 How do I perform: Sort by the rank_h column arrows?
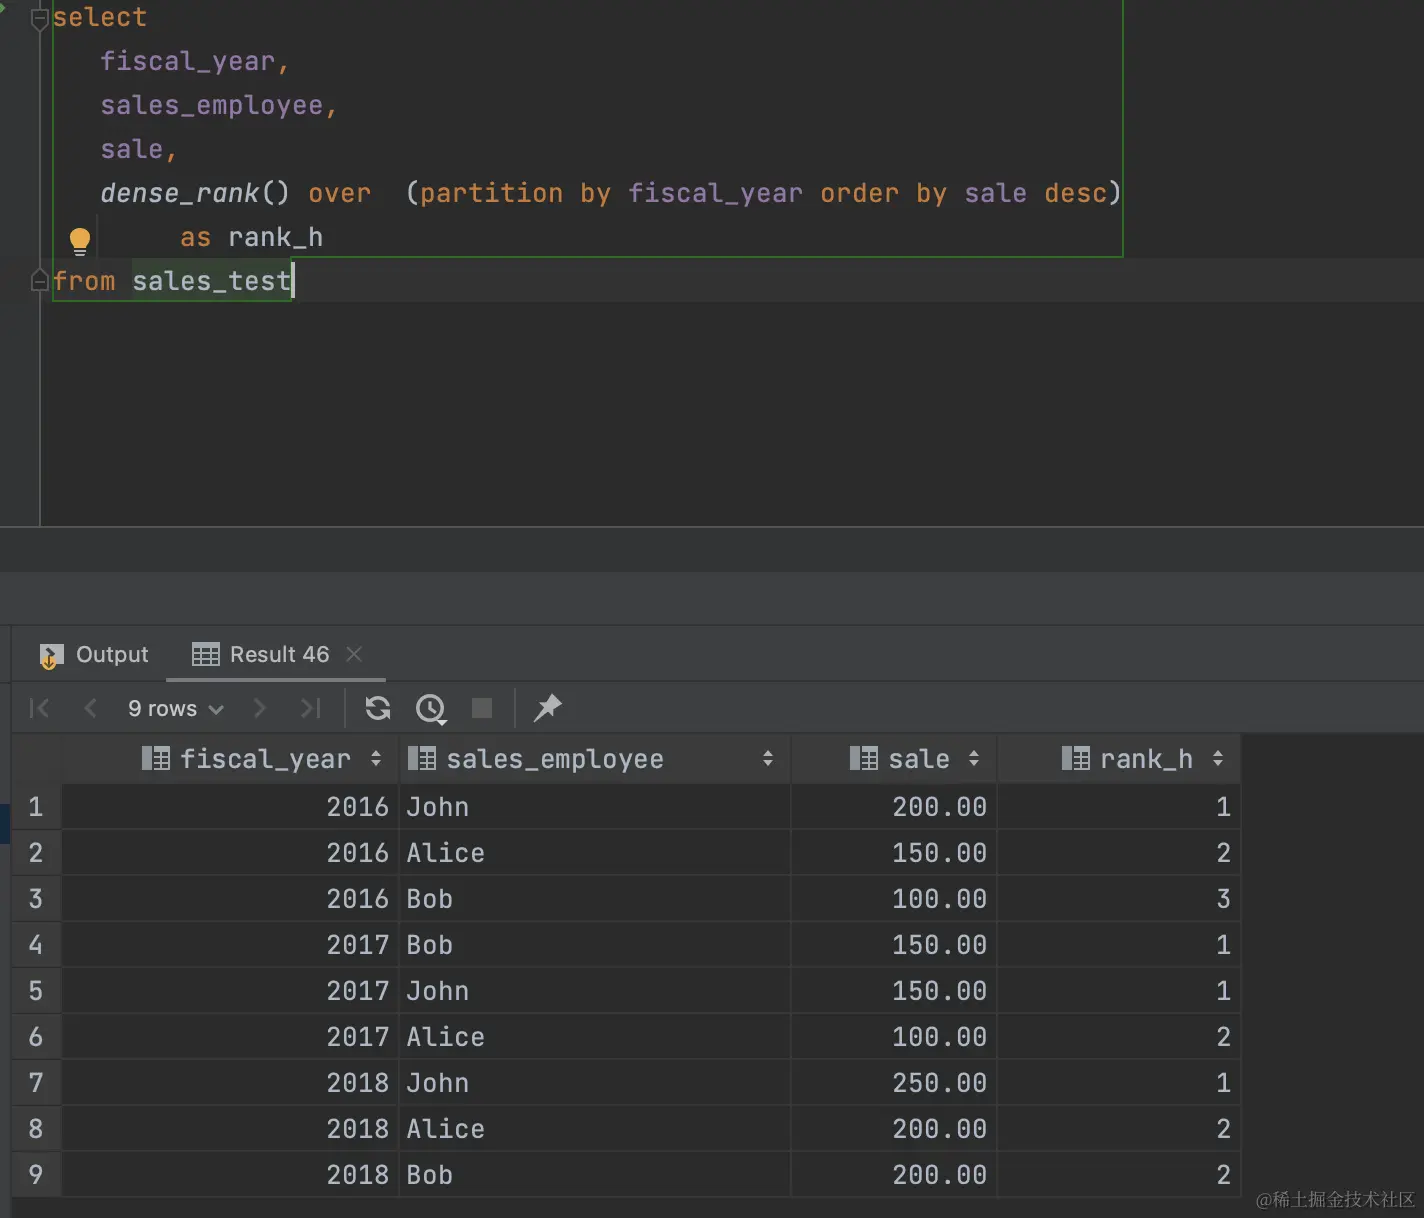(1218, 759)
